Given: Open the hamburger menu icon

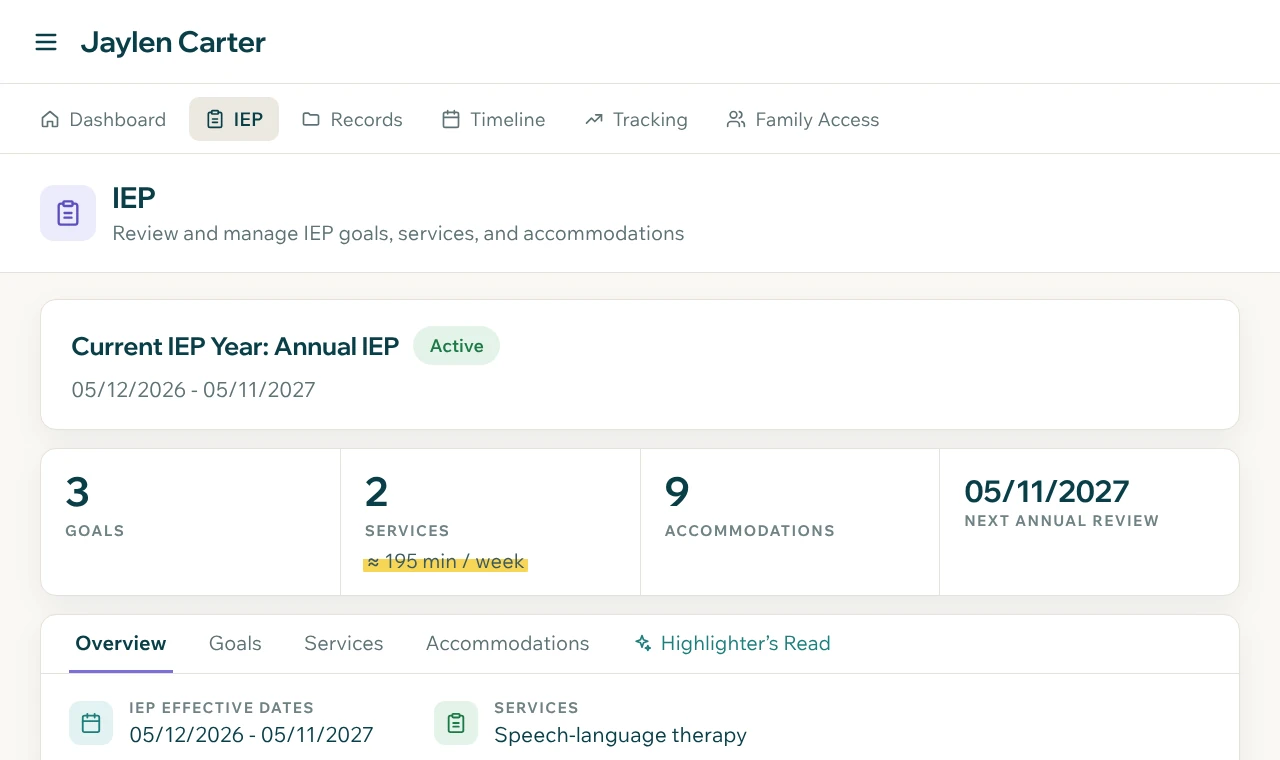Looking at the screenshot, I should pos(46,42).
